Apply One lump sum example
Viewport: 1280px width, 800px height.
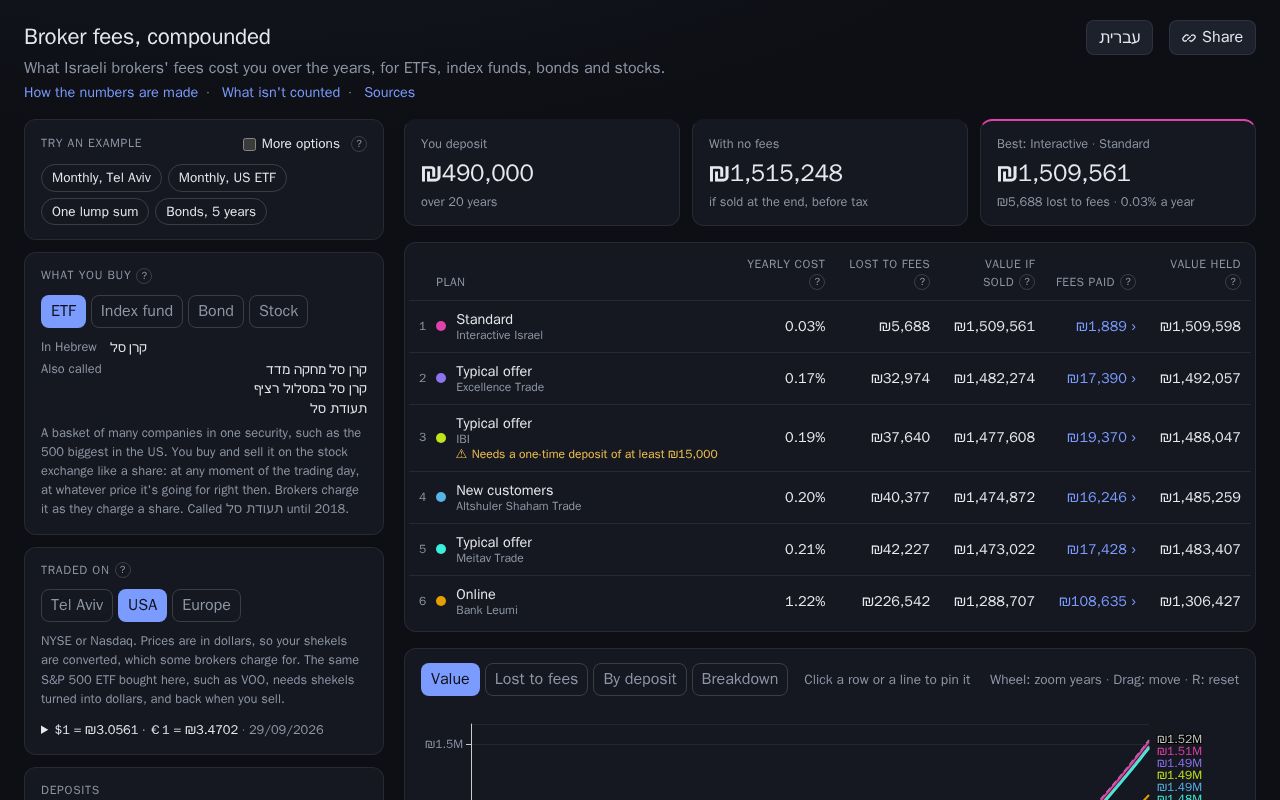(x=95, y=212)
